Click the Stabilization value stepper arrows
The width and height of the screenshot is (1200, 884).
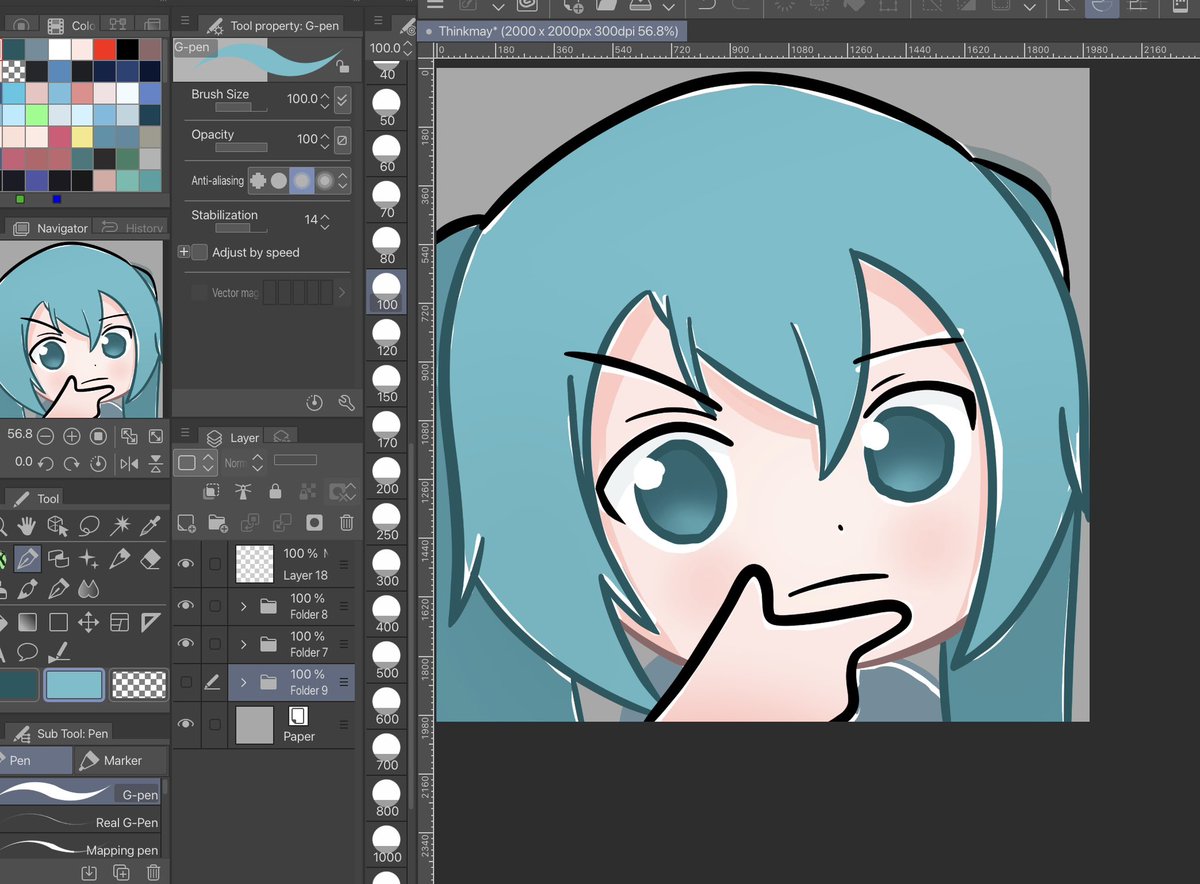[324, 220]
